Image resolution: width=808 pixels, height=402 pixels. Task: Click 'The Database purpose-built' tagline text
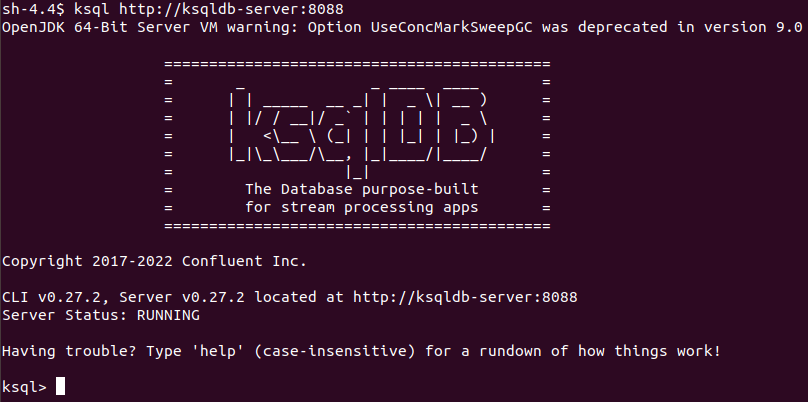click(x=361, y=189)
